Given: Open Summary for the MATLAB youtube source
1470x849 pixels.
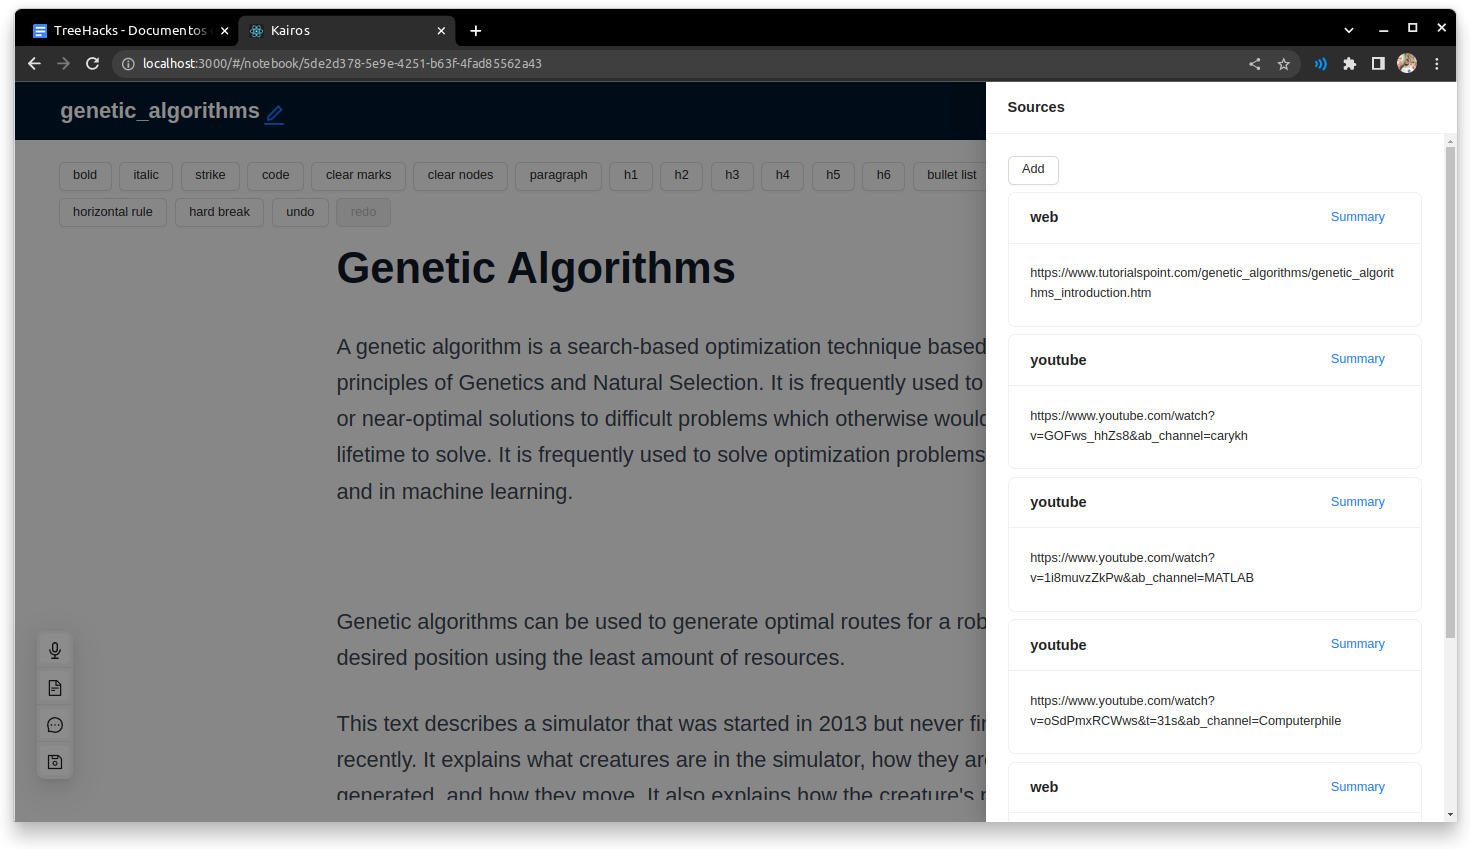Looking at the screenshot, I should (1357, 502).
